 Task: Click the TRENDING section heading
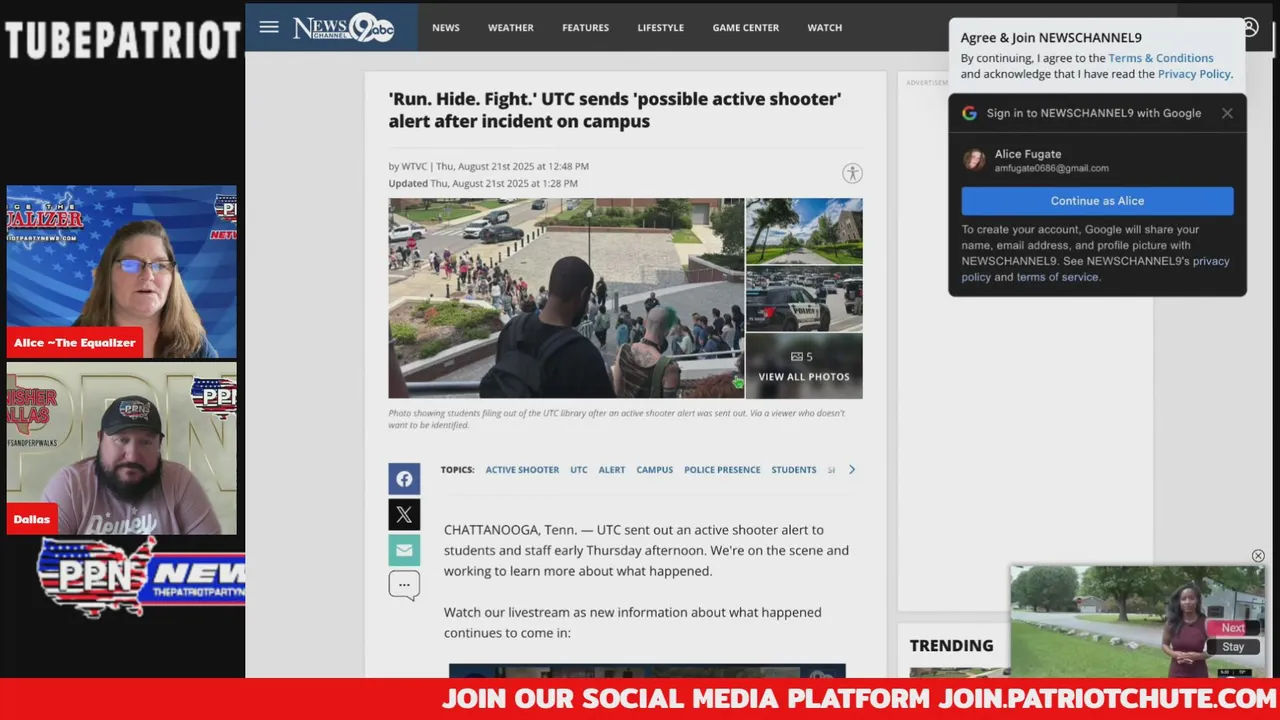tap(952, 646)
